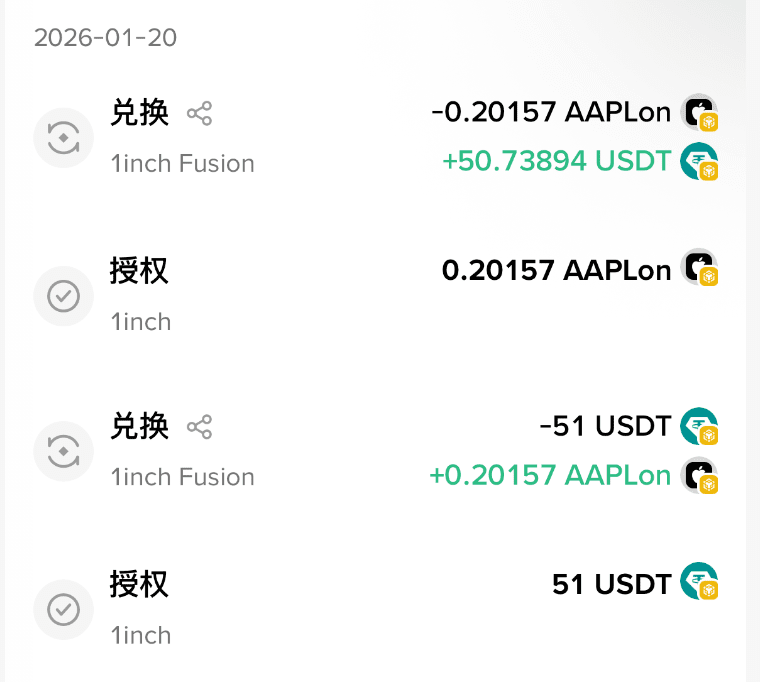Select the +0.20157 AAPLon received amount
The image size is (760, 682).
[x=550, y=475]
